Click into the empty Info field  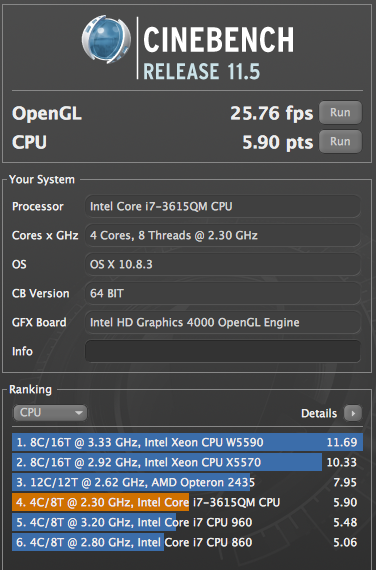tap(223, 351)
